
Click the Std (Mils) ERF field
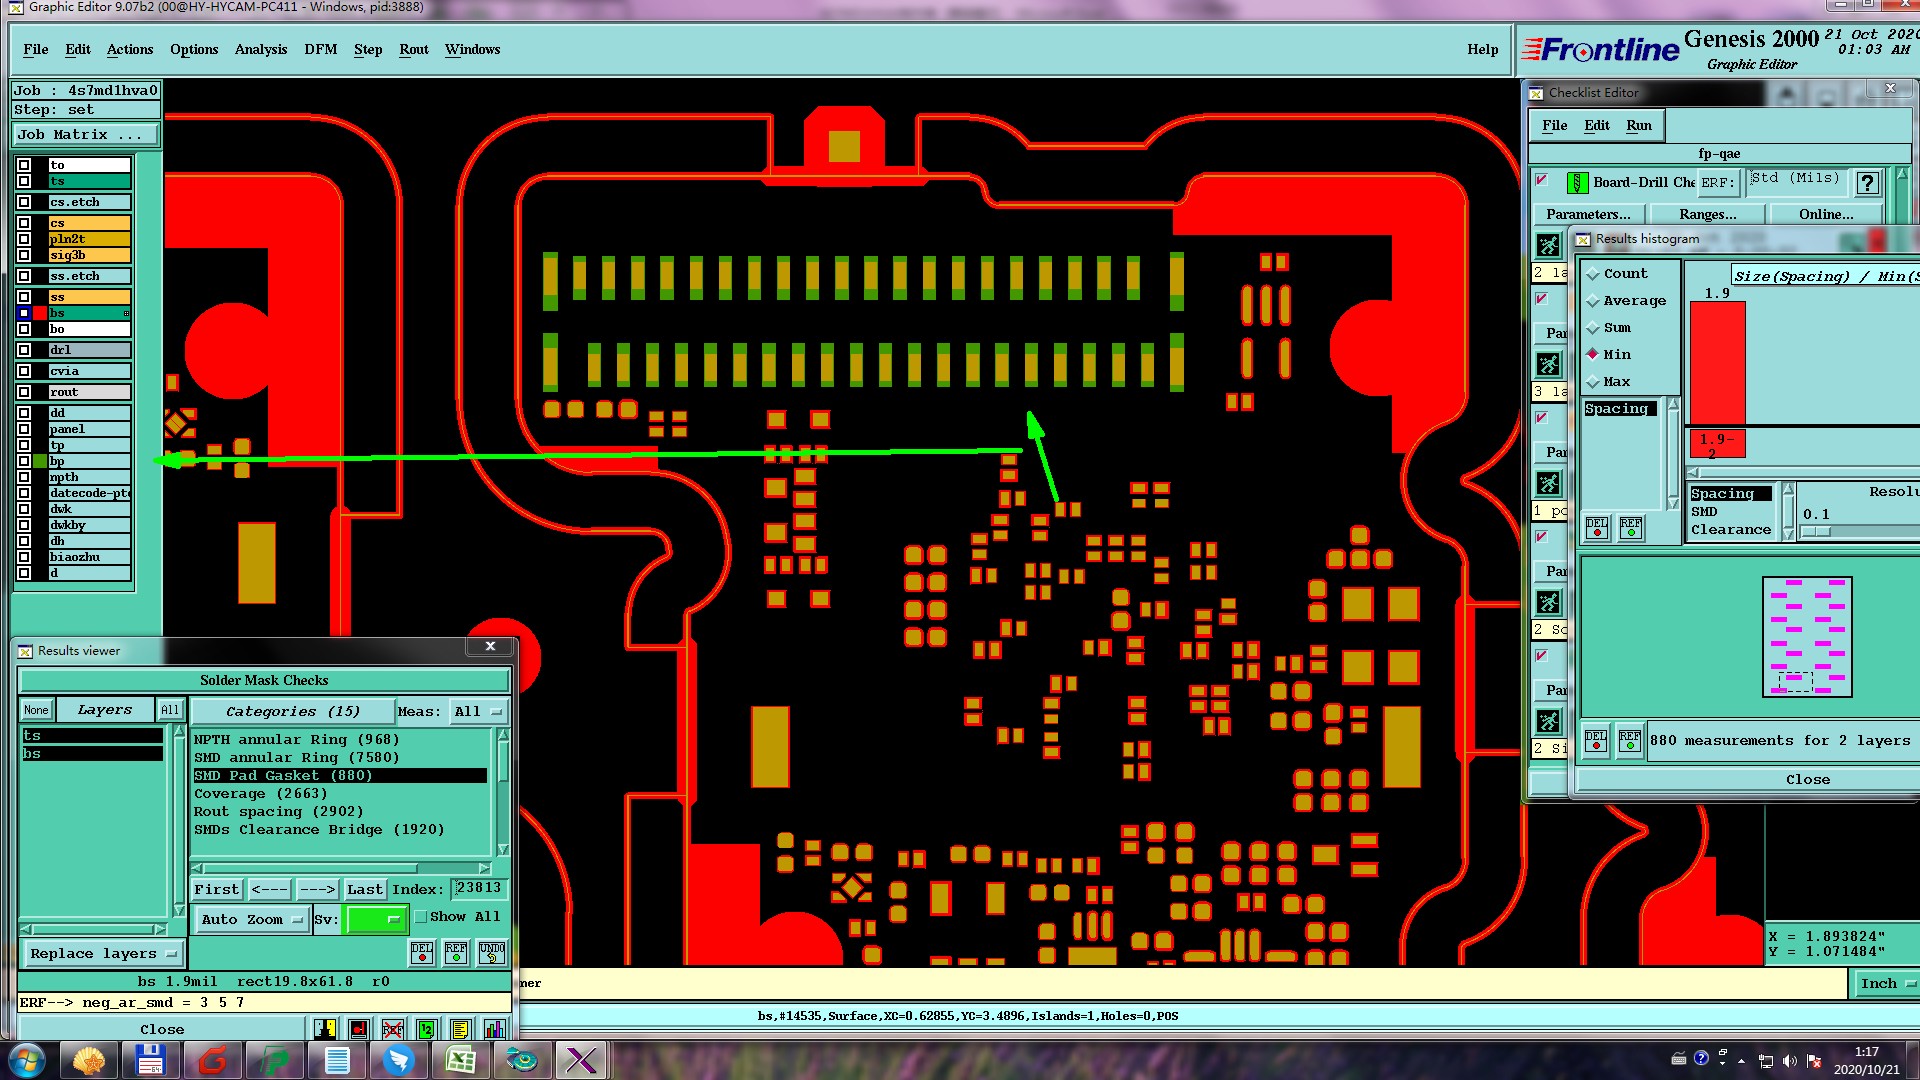(1795, 181)
